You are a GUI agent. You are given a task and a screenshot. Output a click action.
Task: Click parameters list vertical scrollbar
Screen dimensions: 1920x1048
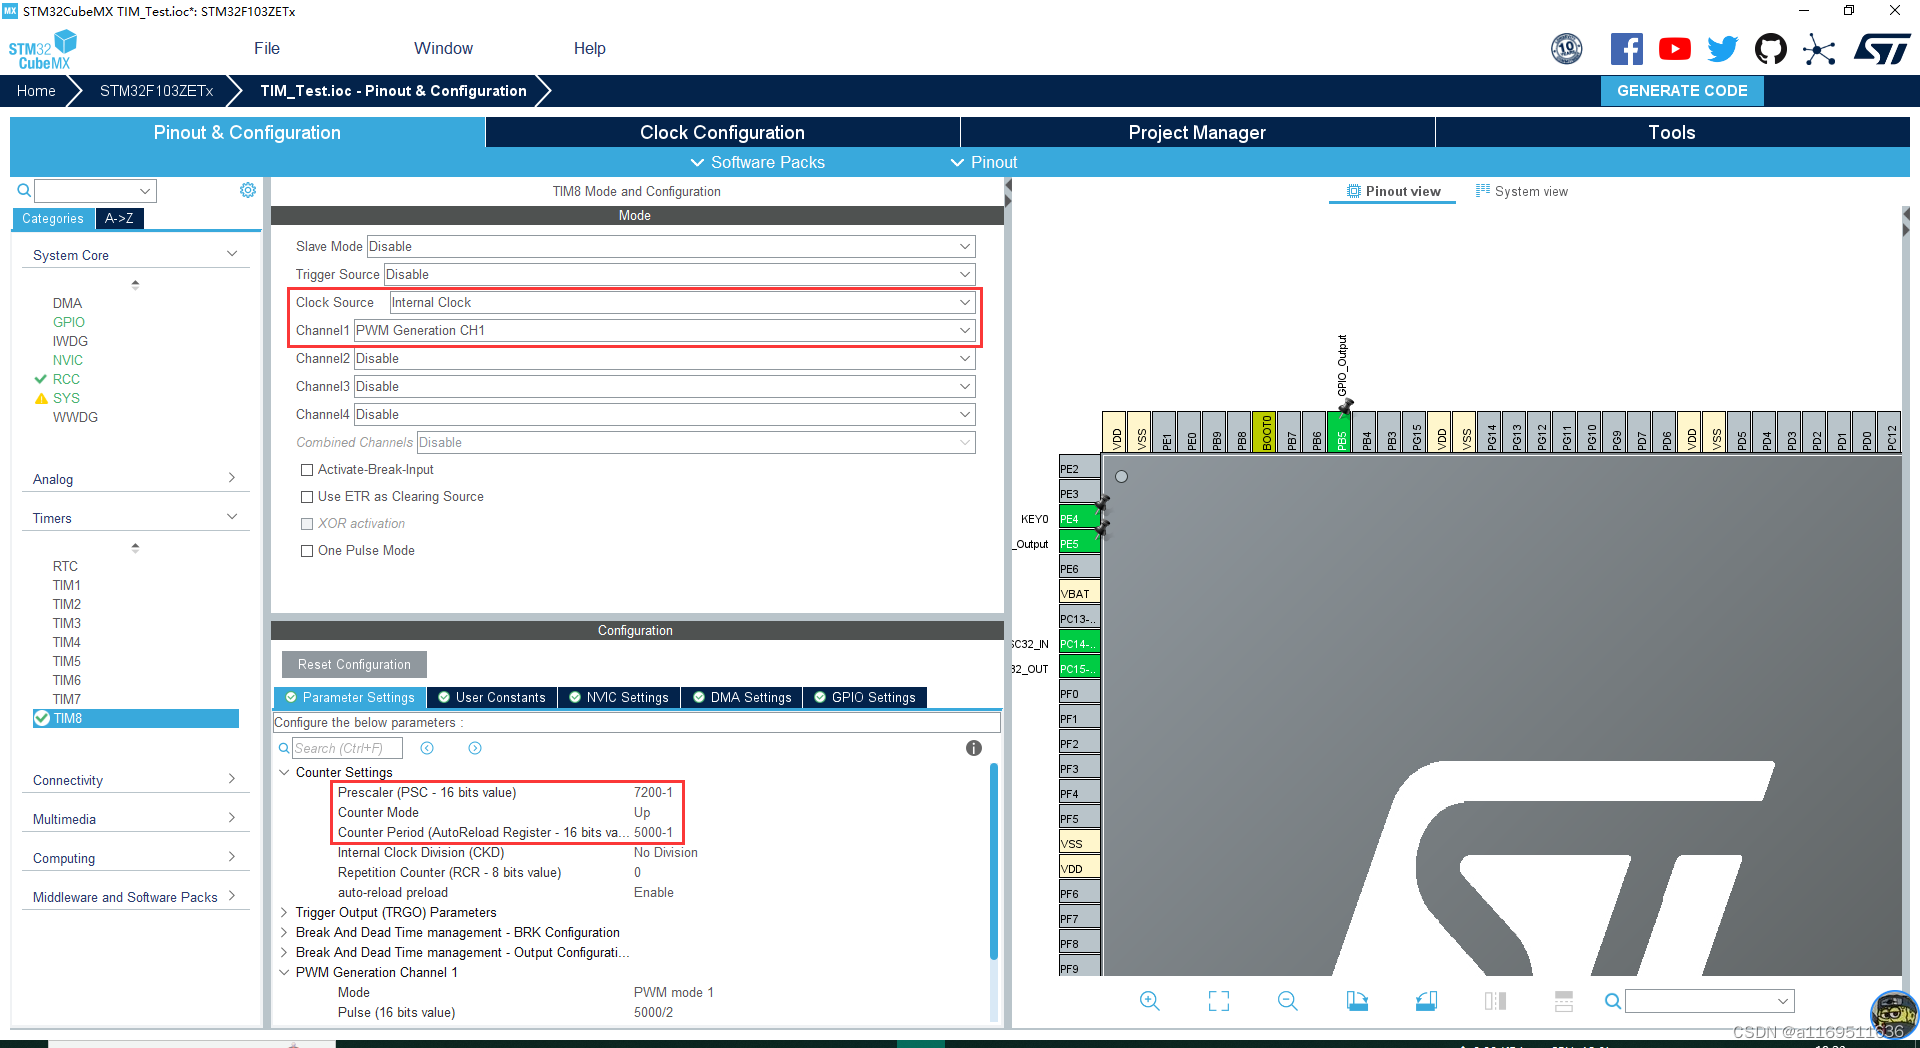click(x=994, y=860)
